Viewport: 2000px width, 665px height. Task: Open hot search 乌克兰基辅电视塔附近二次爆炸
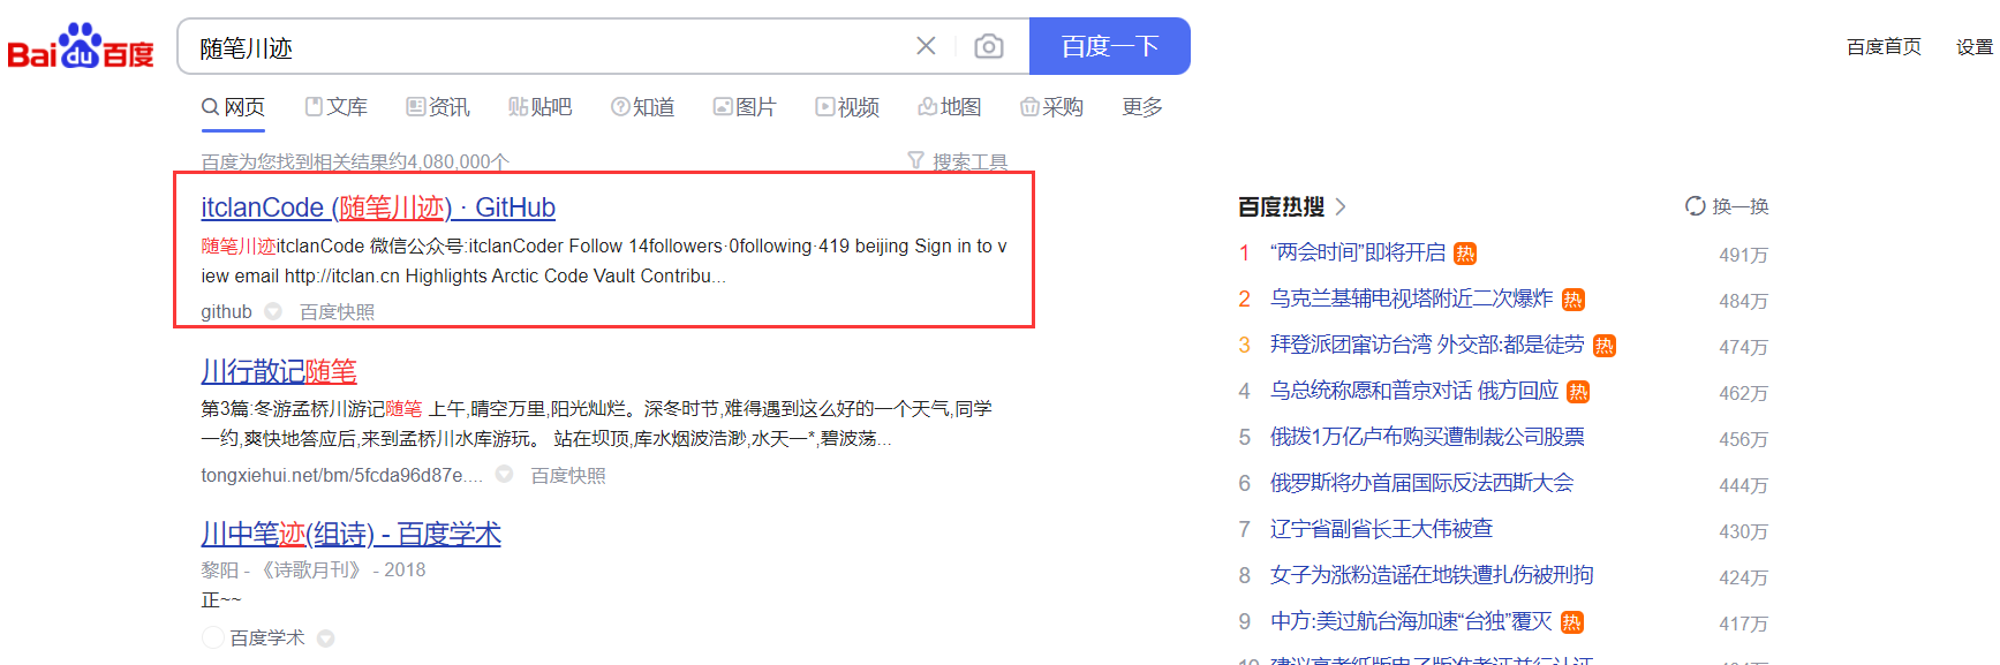(x=1412, y=299)
